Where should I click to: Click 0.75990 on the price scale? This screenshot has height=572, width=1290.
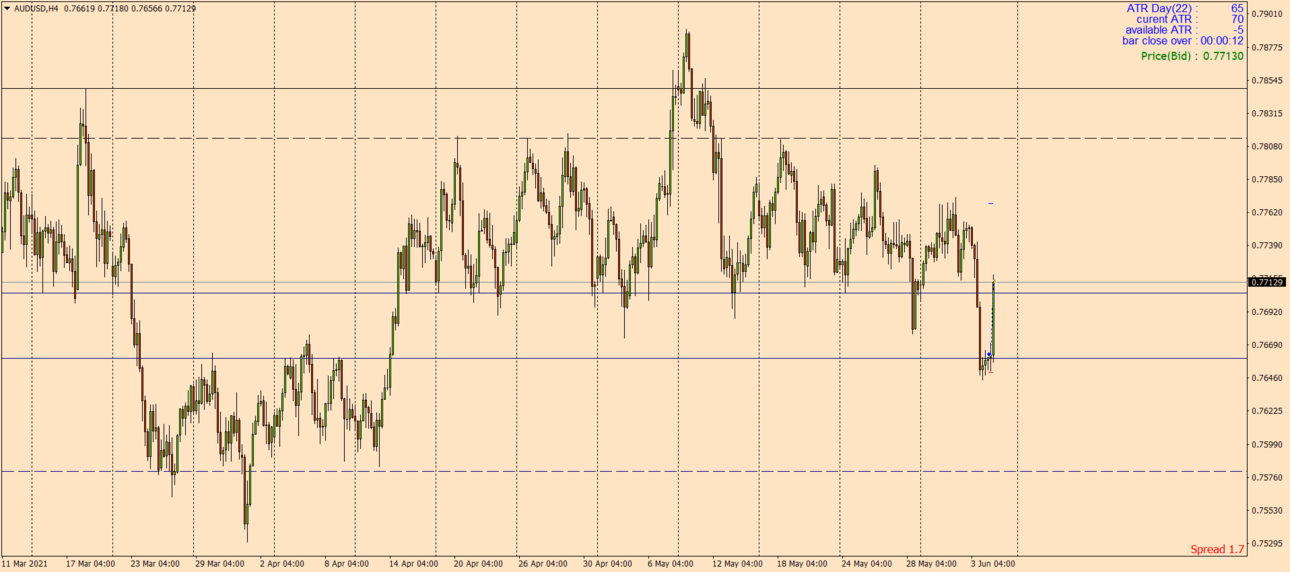point(1267,444)
